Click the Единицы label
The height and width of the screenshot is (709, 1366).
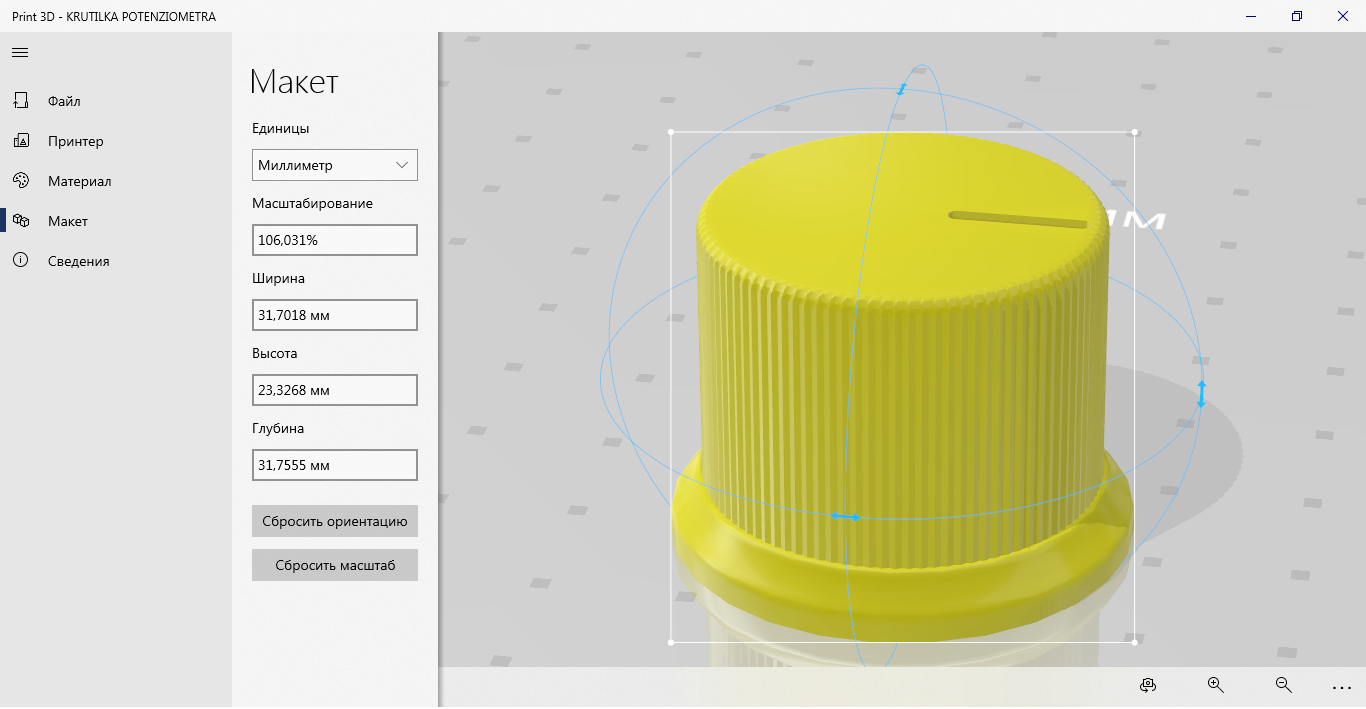(281, 128)
